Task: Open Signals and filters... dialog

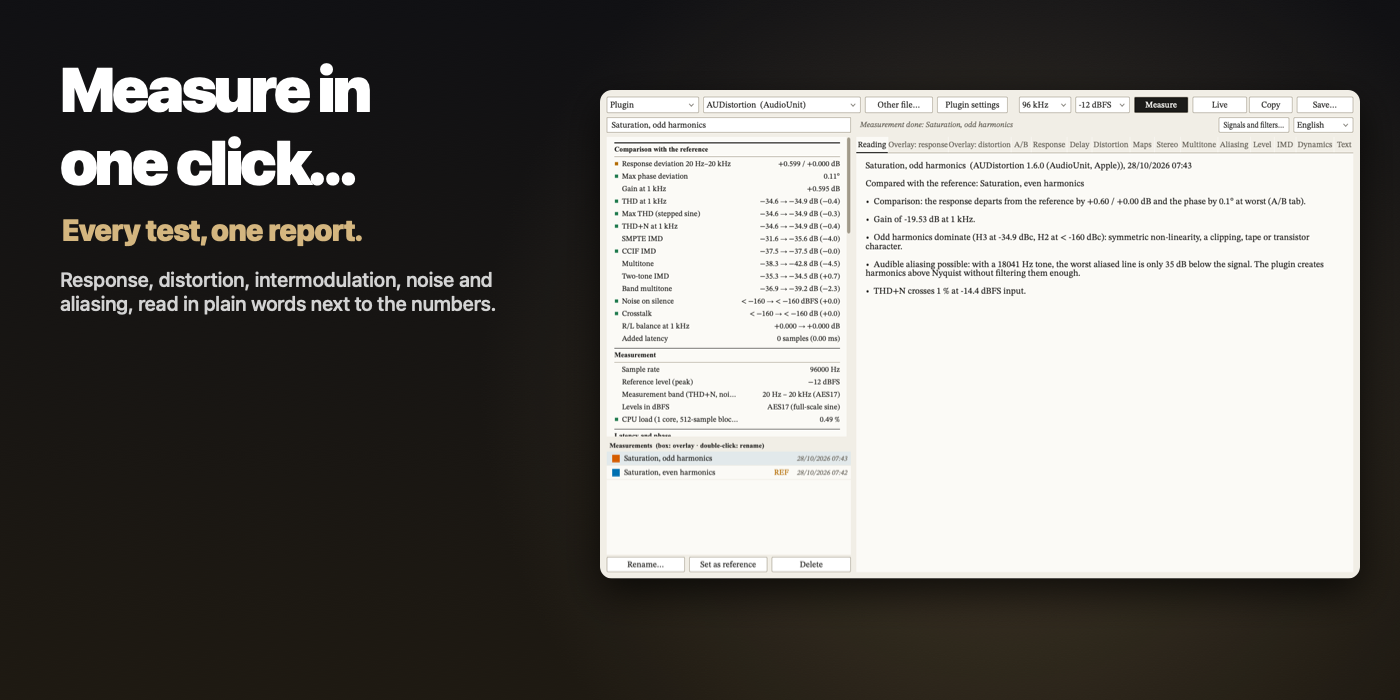Action: 1253,125
